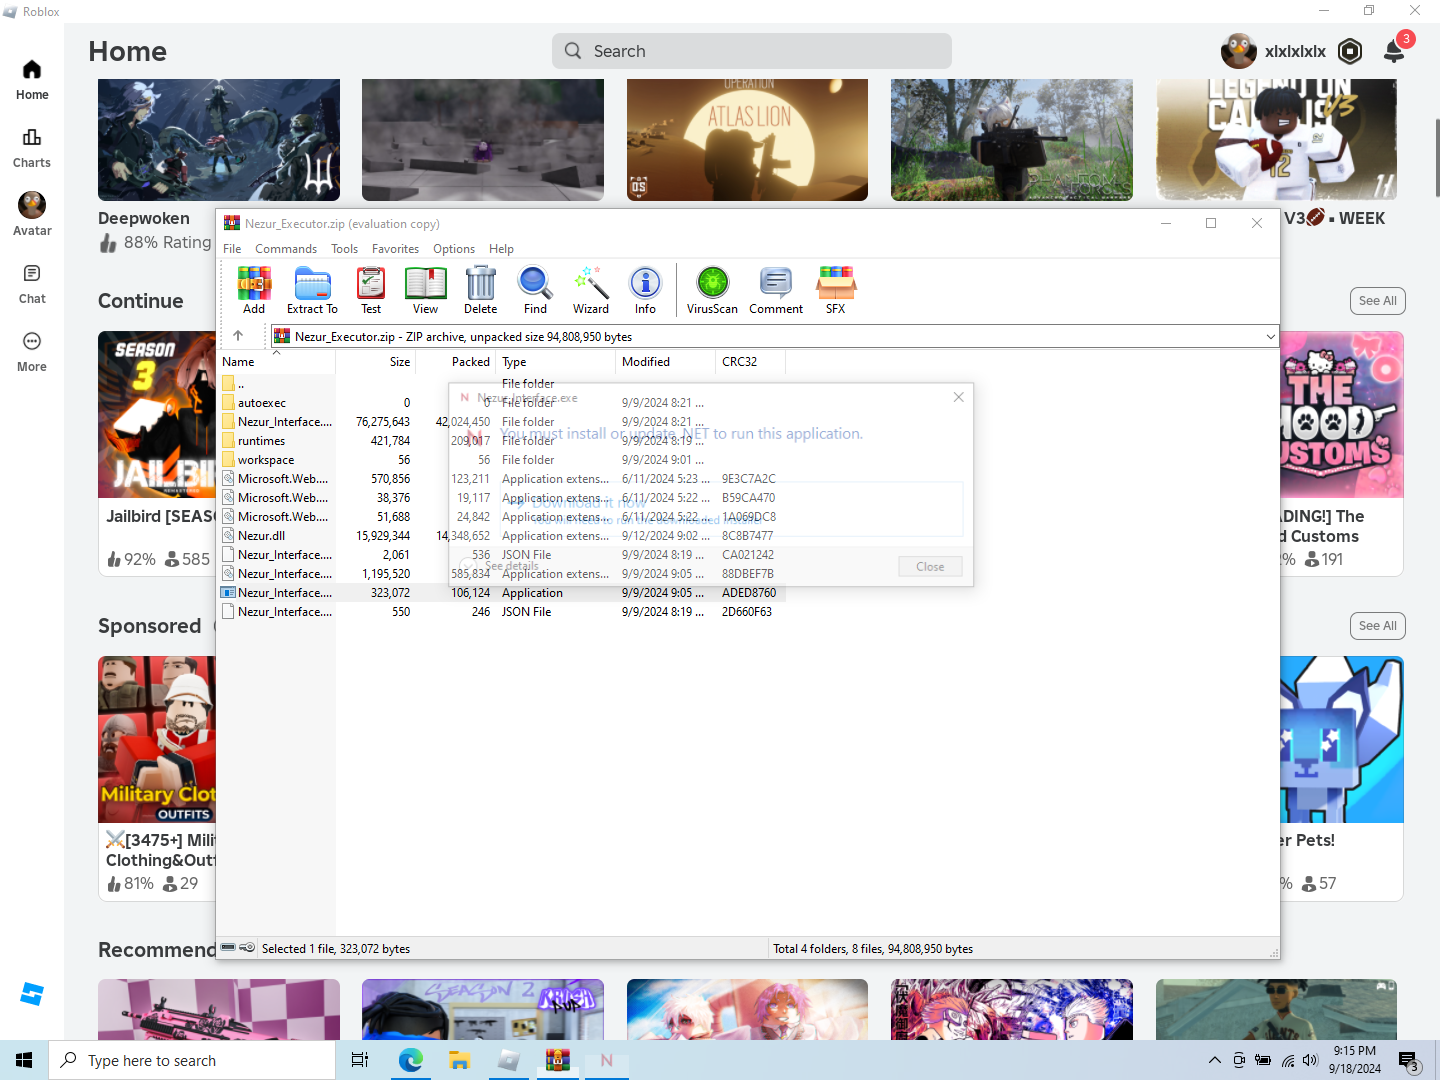Open Windows action center notifications

[1409, 1060]
